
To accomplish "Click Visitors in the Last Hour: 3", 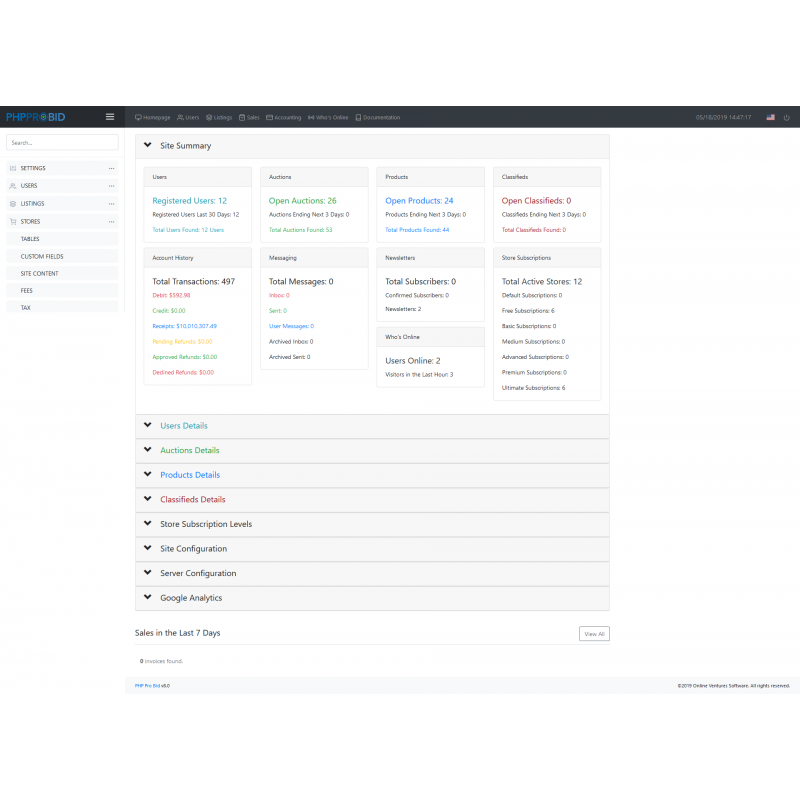I will [419, 374].
